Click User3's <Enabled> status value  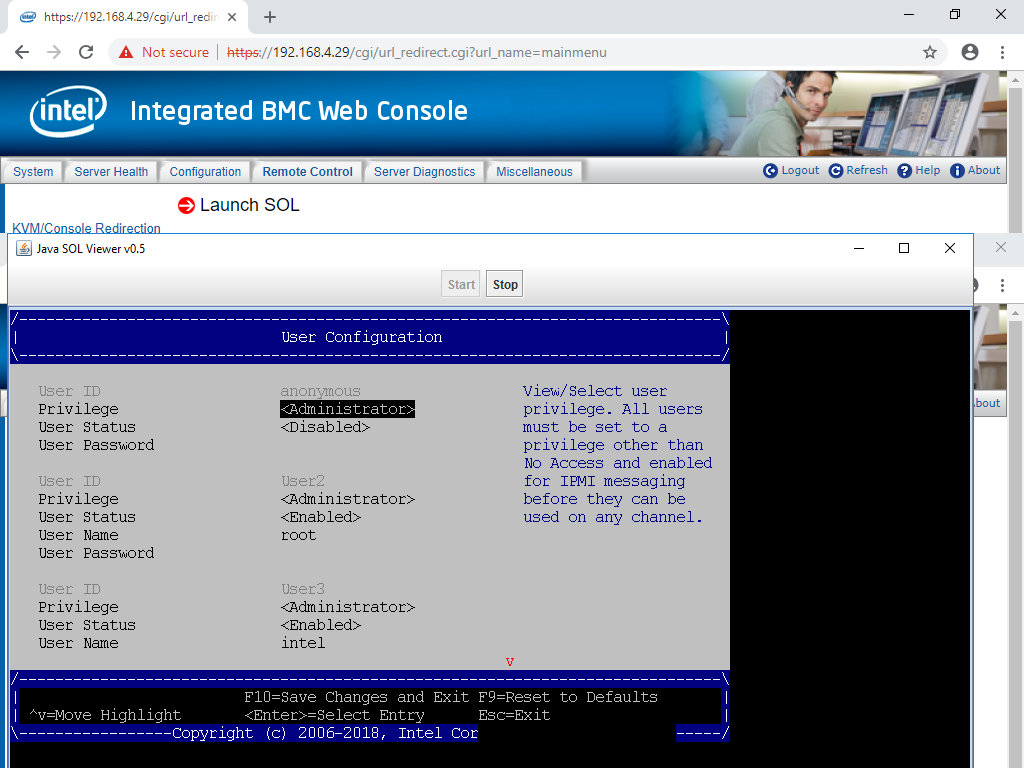click(x=321, y=625)
